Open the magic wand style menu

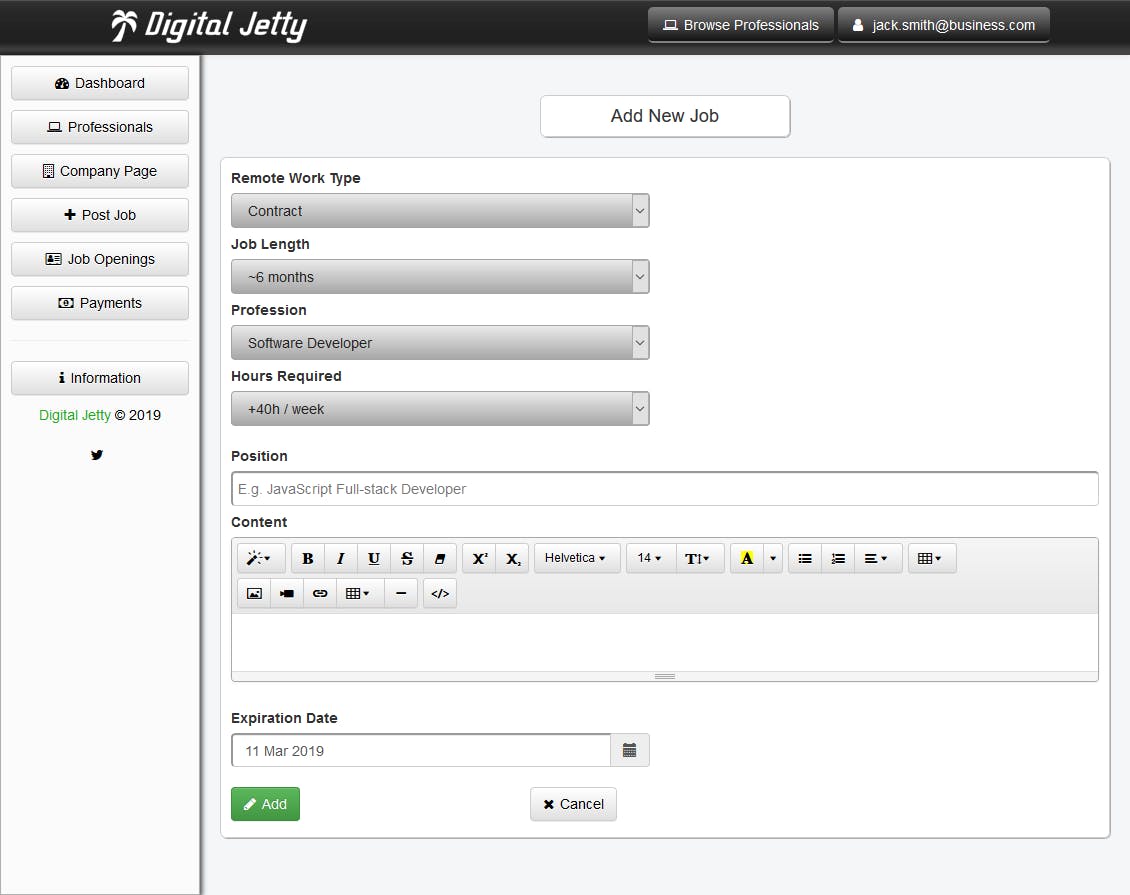tap(259, 558)
